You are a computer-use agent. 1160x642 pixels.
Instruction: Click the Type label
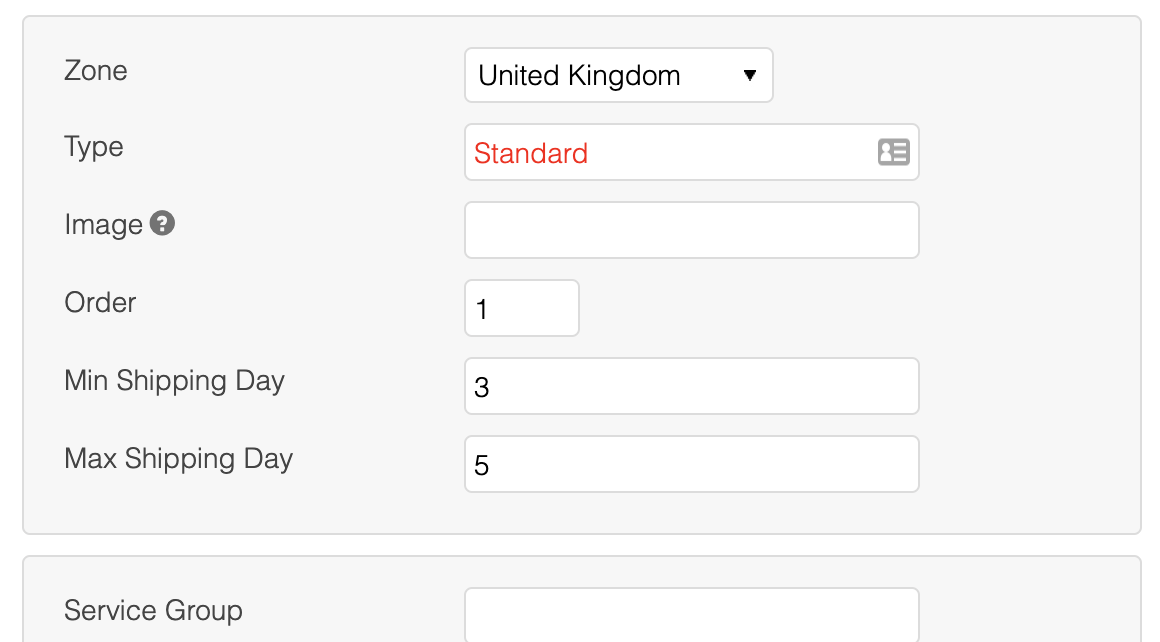94,147
